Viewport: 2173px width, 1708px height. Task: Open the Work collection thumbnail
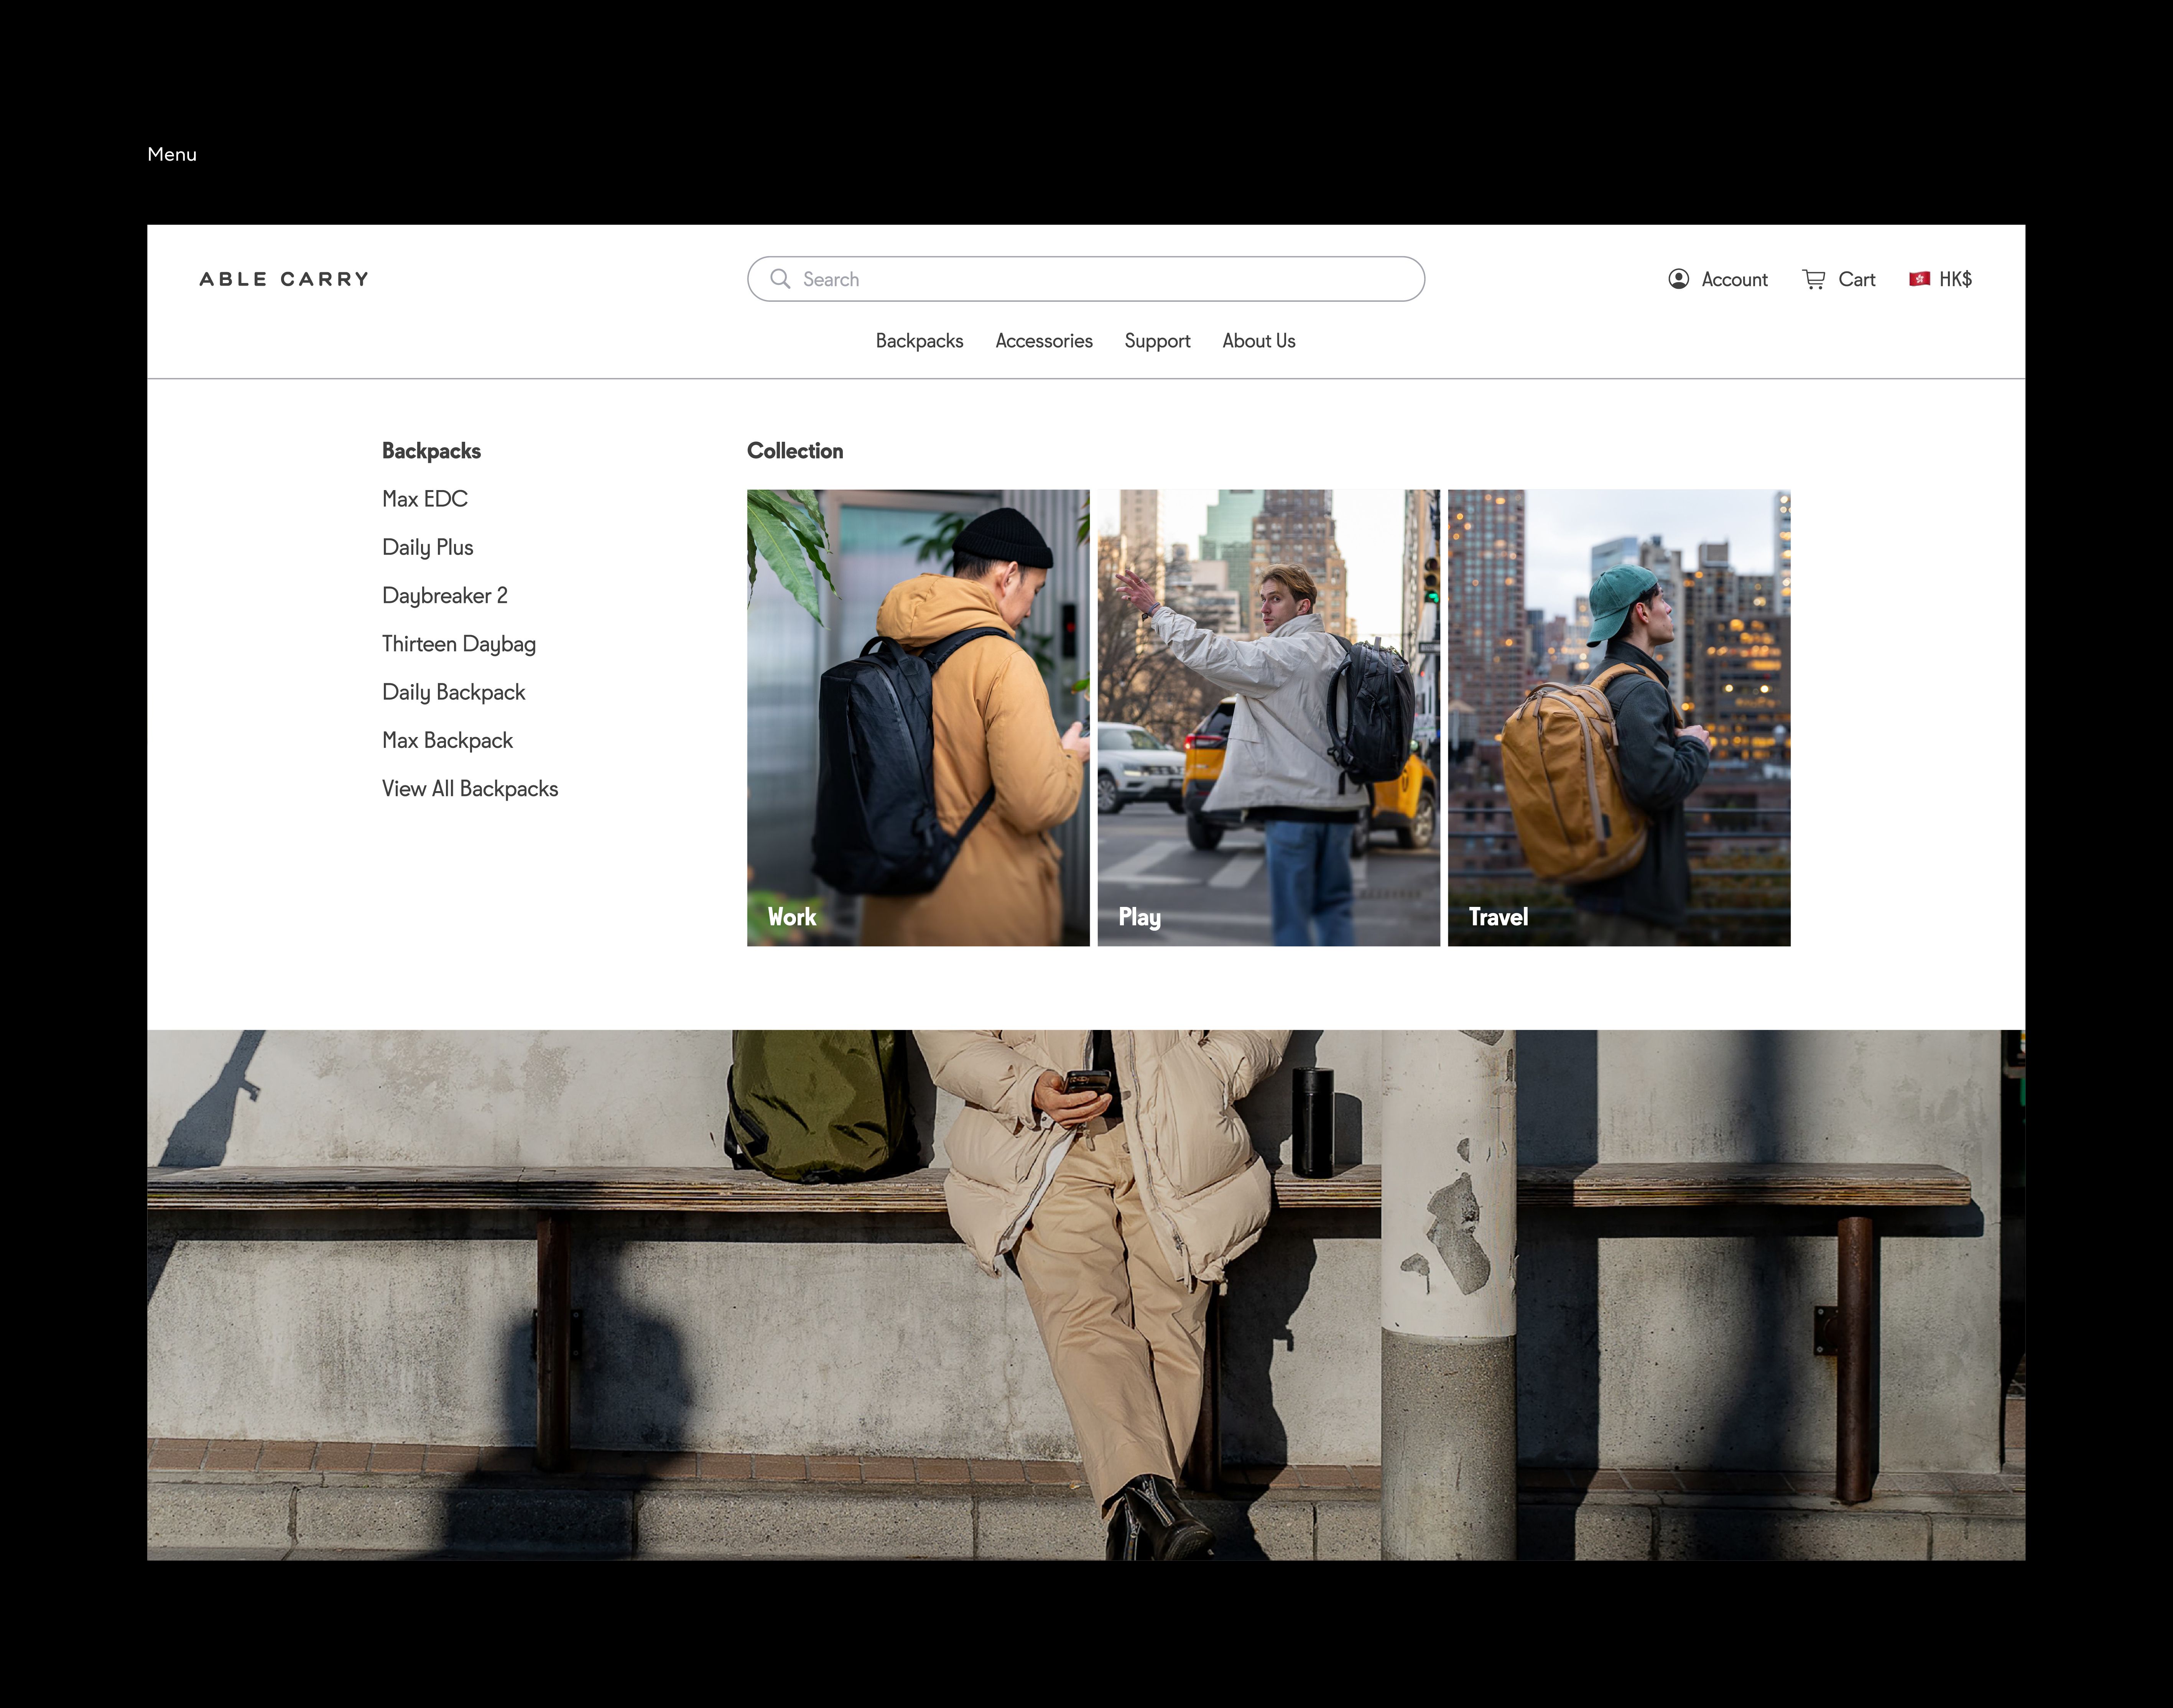coord(918,718)
